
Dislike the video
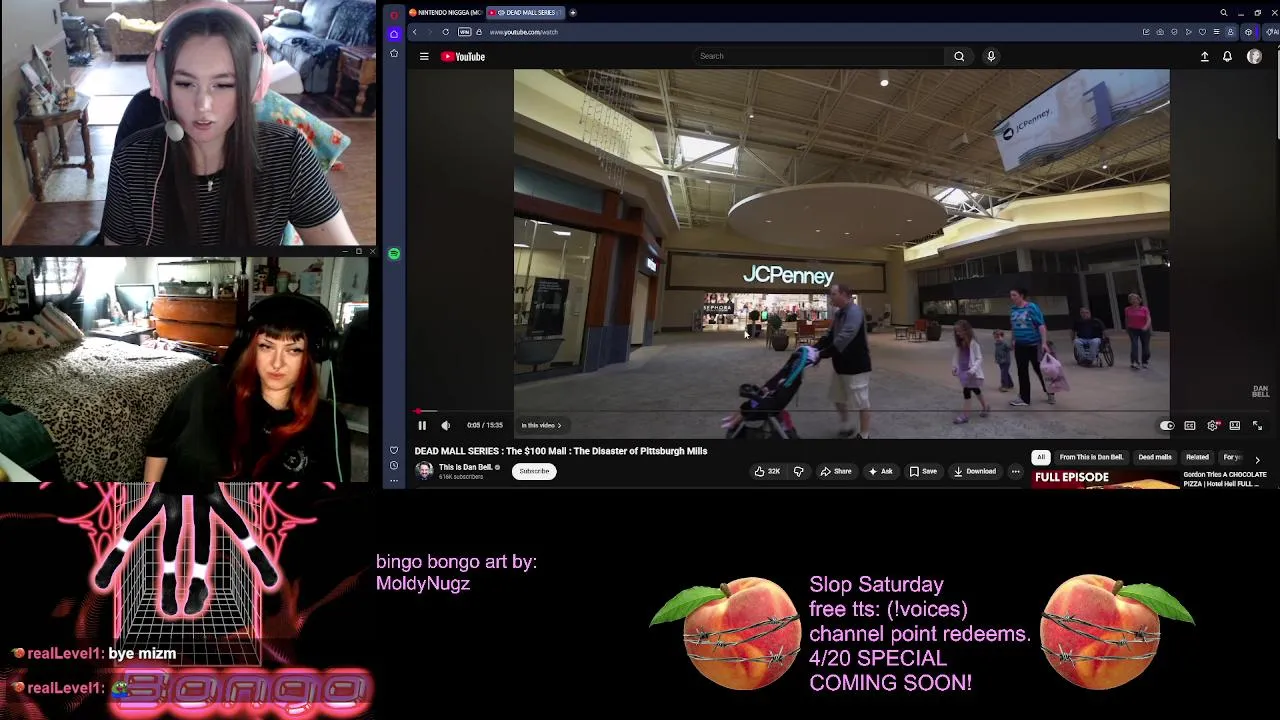[798, 471]
